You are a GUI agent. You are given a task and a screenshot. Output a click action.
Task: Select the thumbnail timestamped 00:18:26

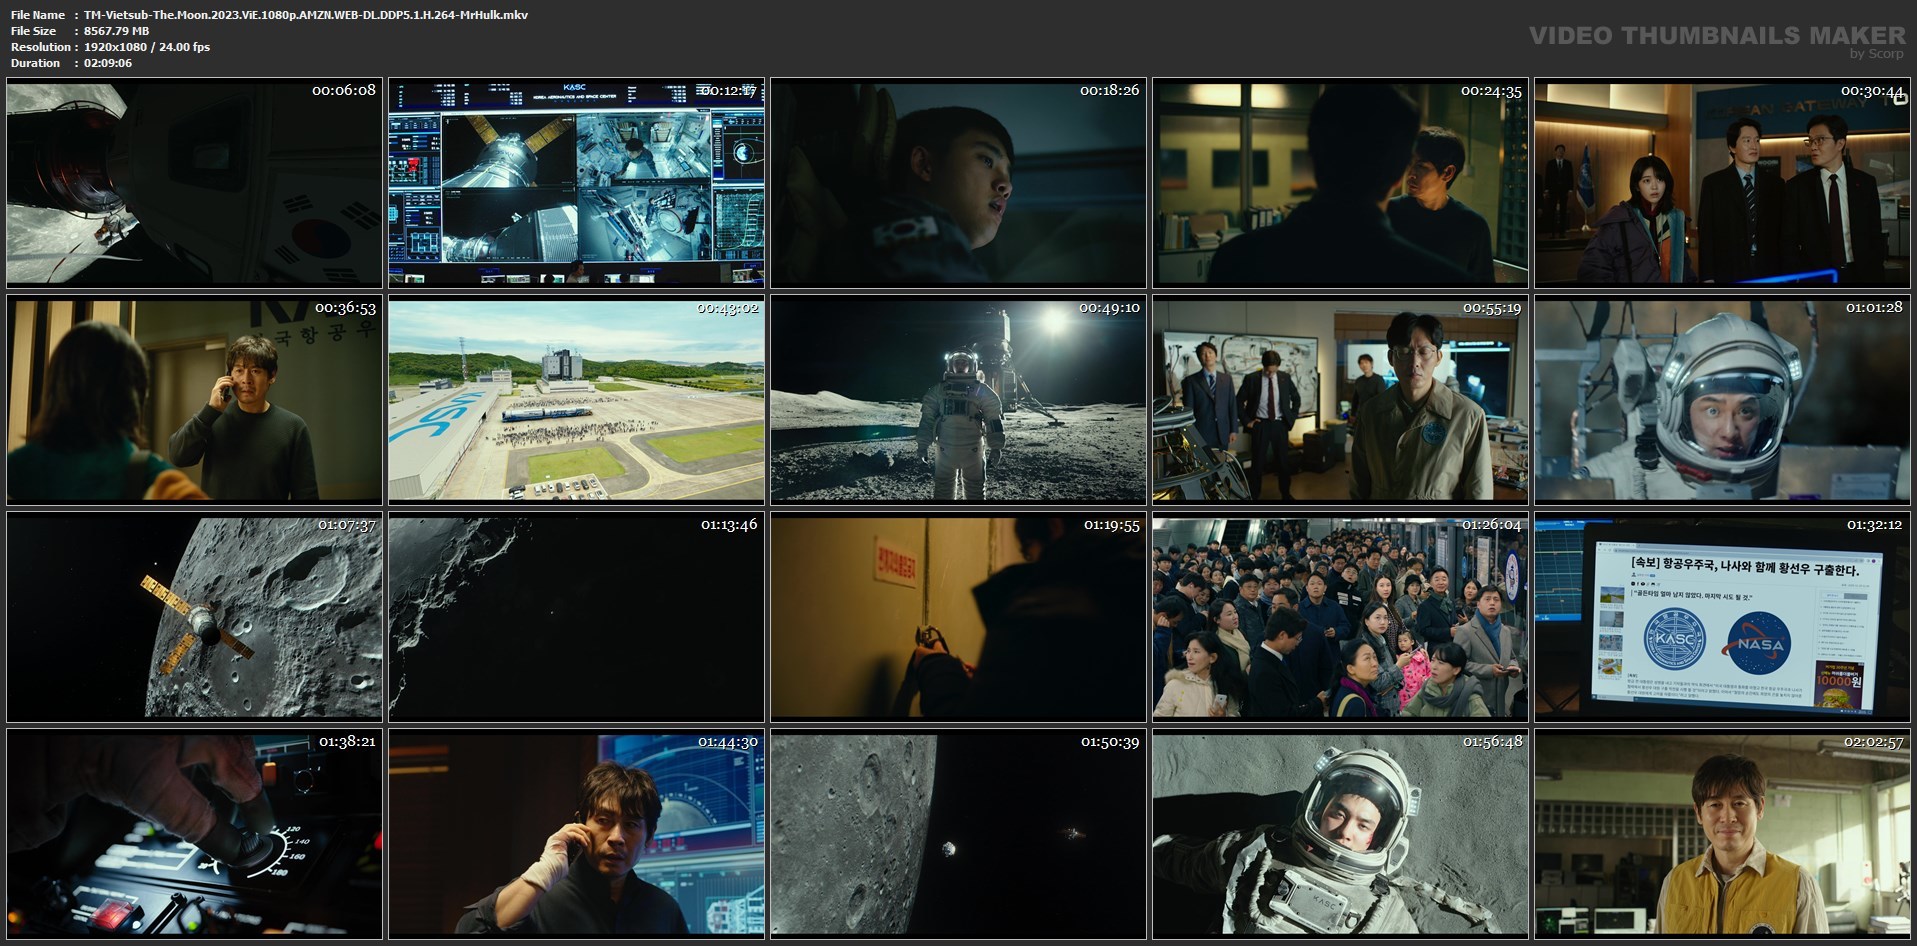click(x=958, y=182)
